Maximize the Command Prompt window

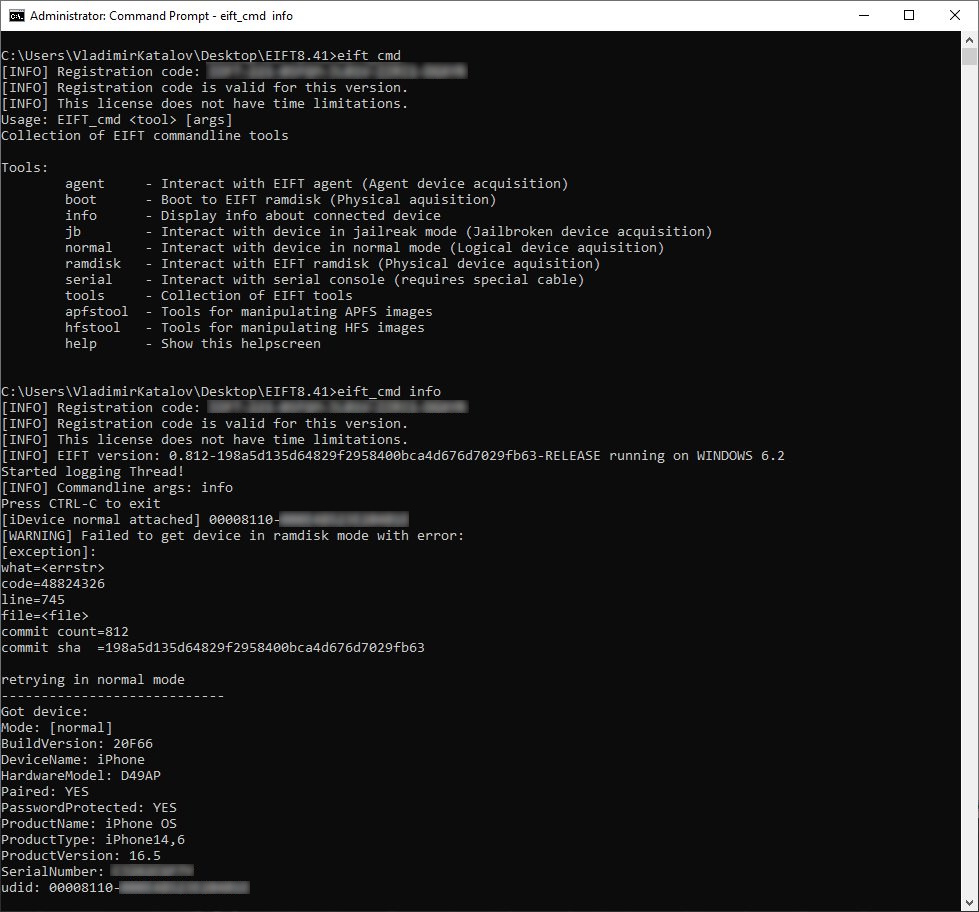(909, 15)
